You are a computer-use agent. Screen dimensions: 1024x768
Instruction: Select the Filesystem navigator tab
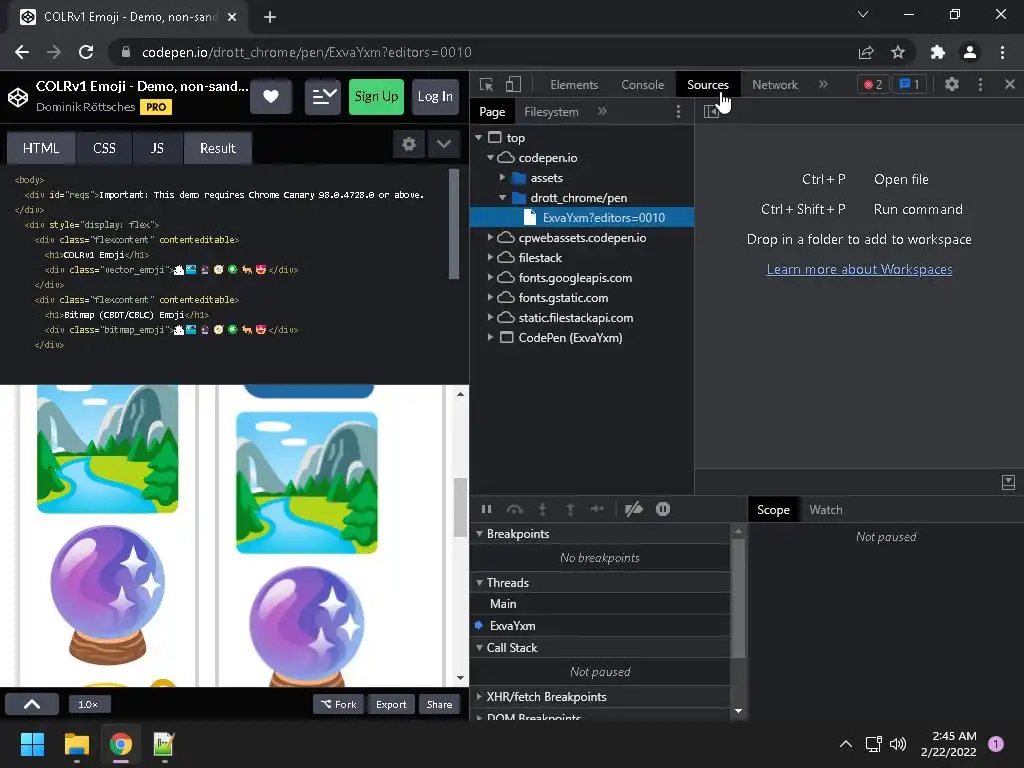(551, 112)
